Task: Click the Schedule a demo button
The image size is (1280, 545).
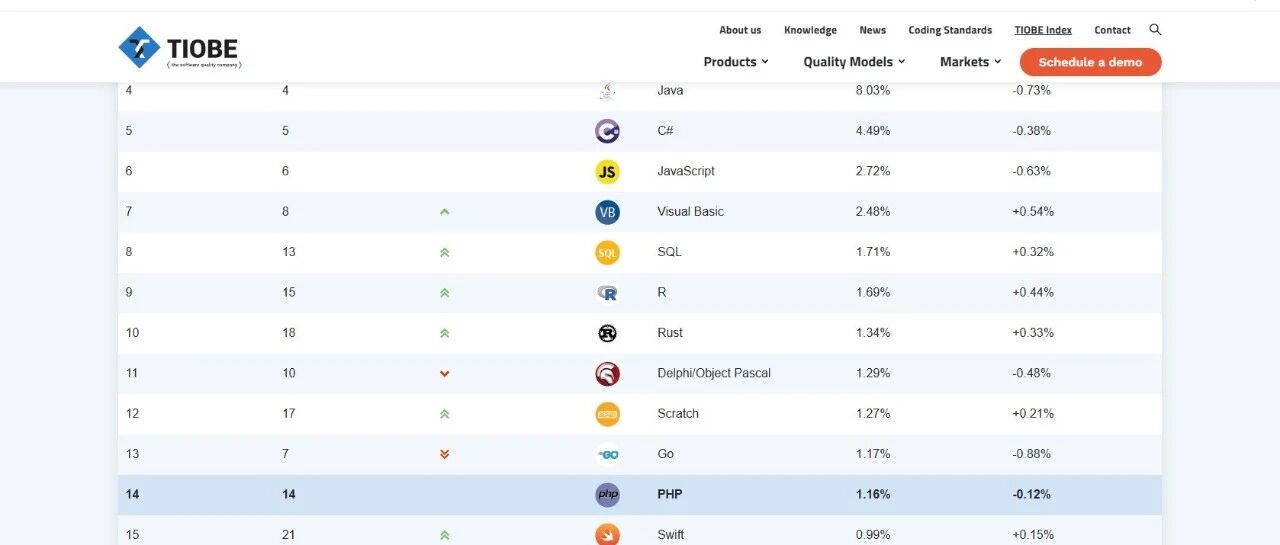Action: pos(1090,62)
